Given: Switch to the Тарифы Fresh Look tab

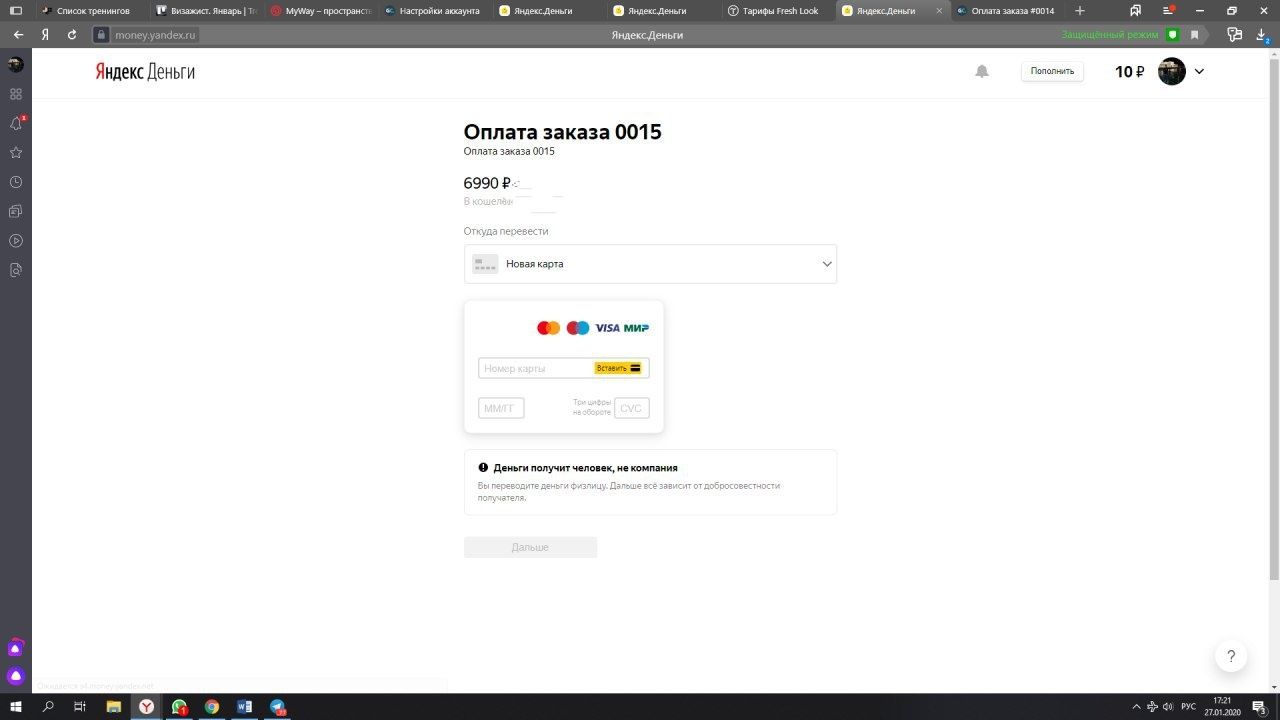Looking at the screenshot, I should [x=779, y=11].
